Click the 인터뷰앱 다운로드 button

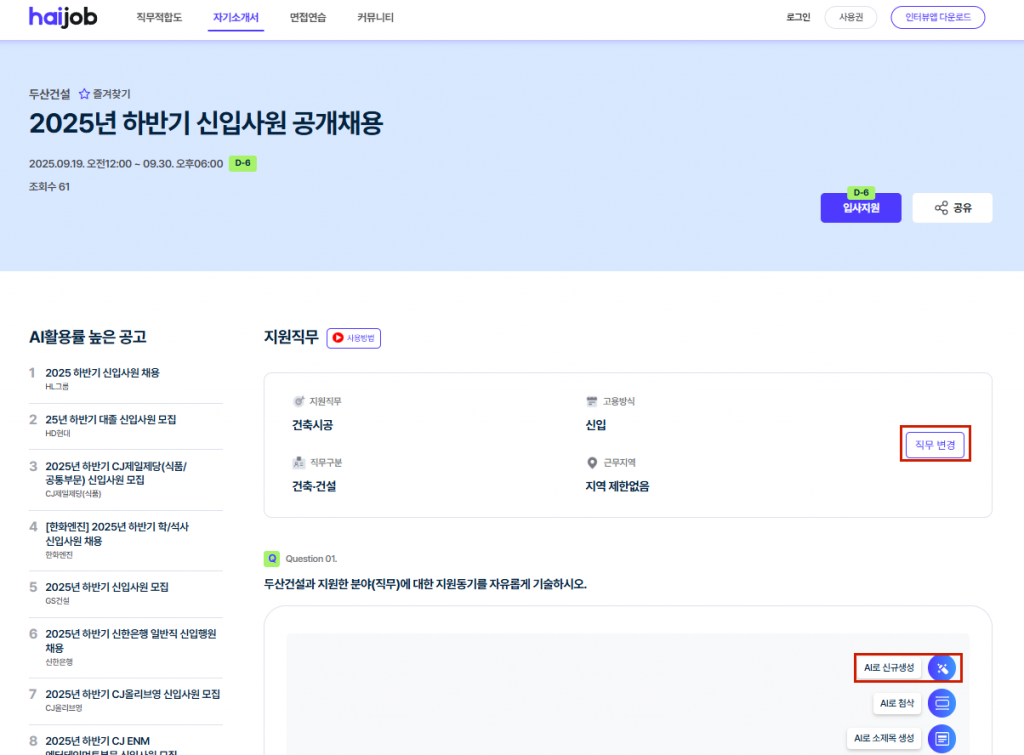(x=937, y=18)
